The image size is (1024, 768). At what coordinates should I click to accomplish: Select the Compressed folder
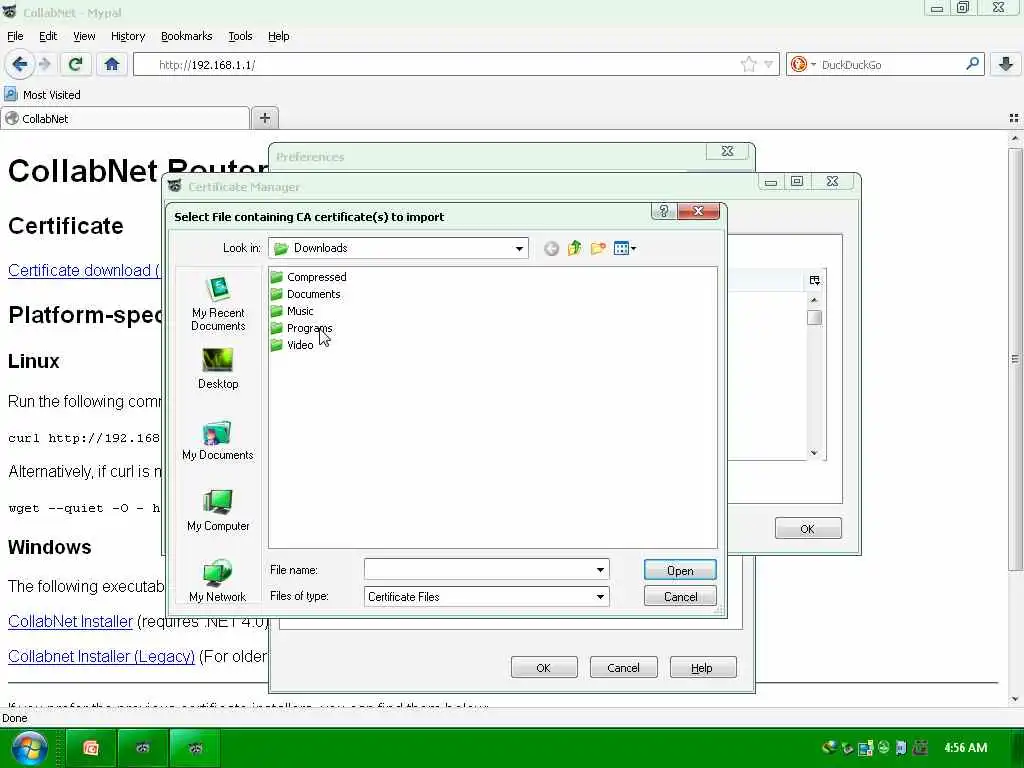308,277
